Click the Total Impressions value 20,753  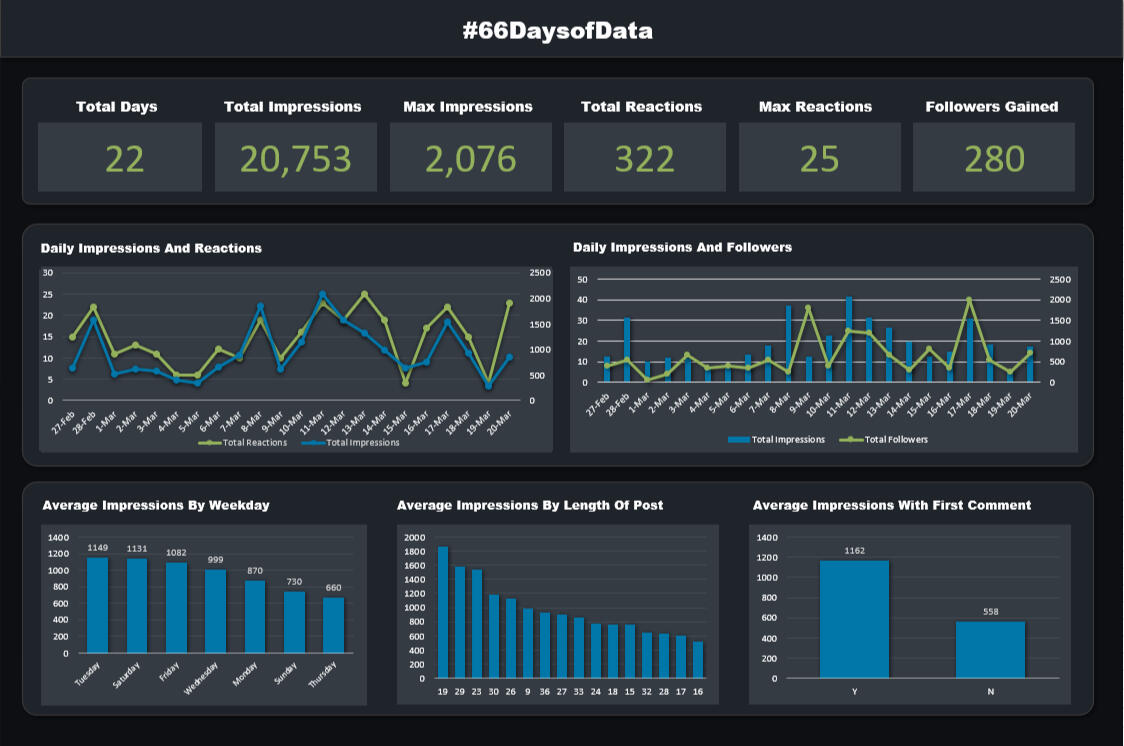(x=297, y=159)
